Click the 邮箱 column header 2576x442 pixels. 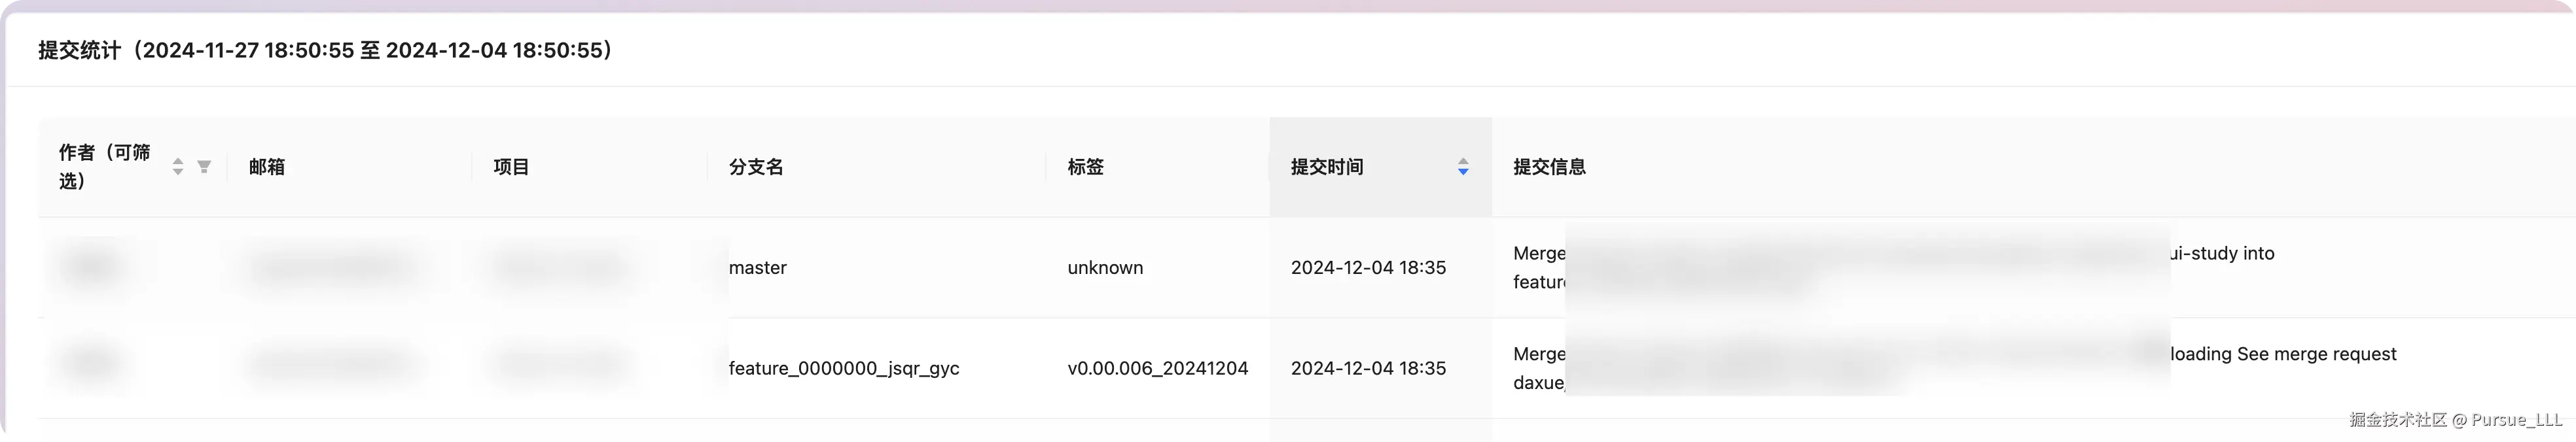[267, 167]
